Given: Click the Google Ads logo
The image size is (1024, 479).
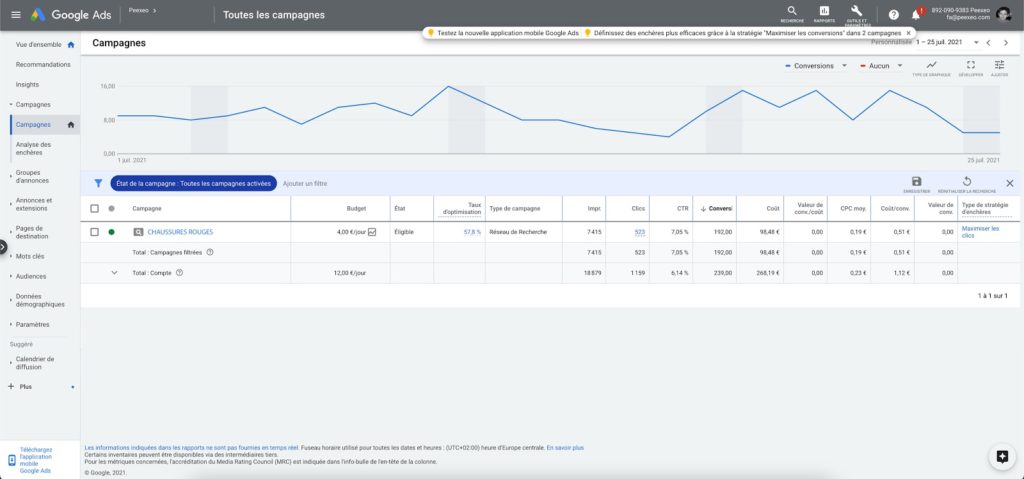Looking at the screenshot, I should [71, 15].
